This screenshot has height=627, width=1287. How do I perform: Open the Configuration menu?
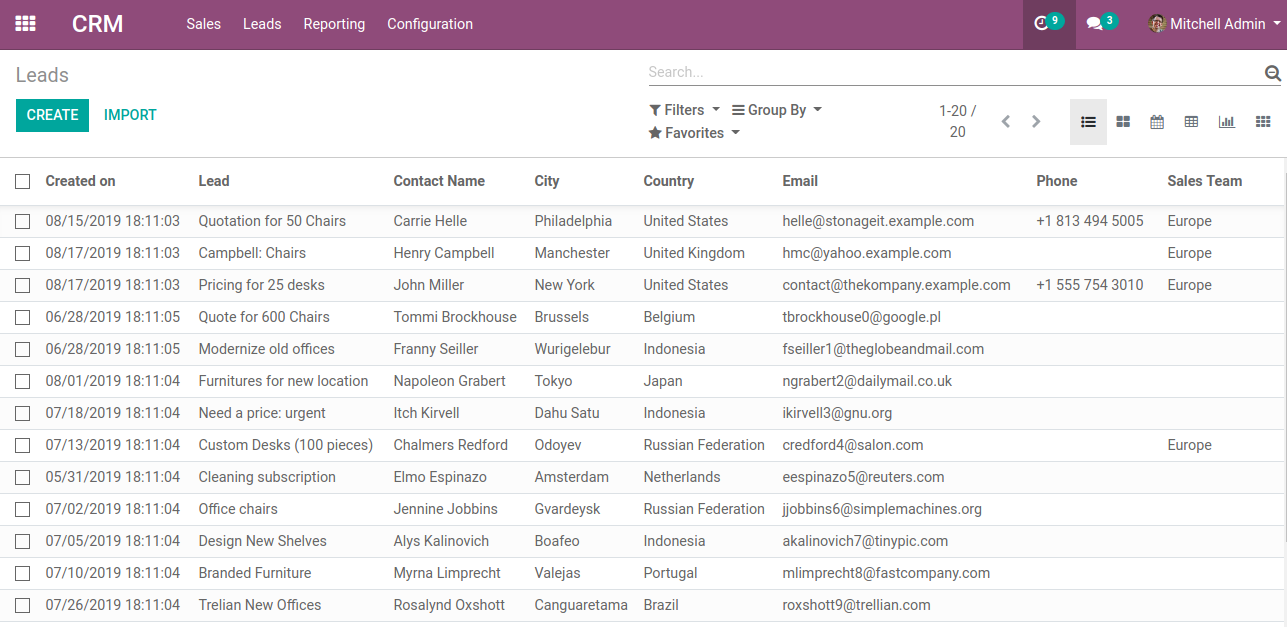(430, 24)
